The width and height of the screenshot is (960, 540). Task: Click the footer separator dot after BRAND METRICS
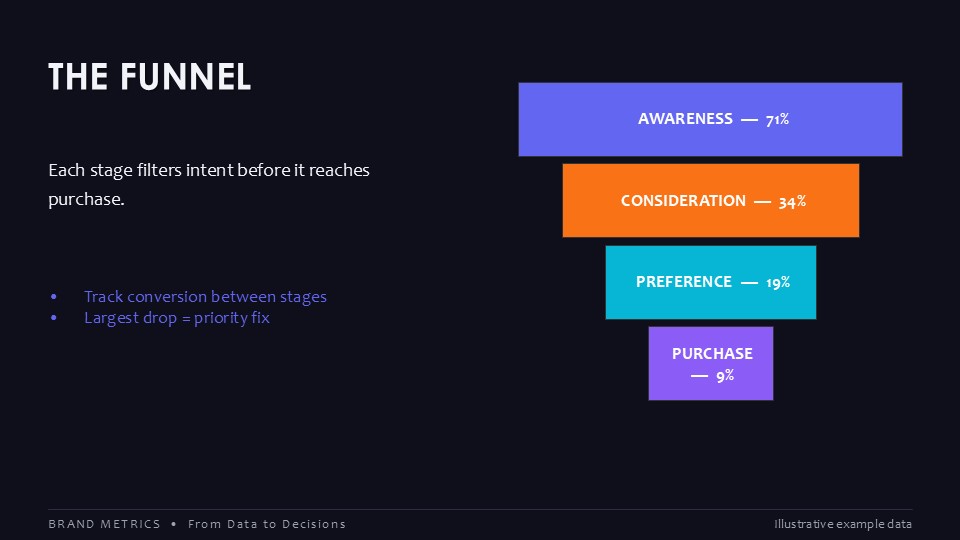[174, 524]
